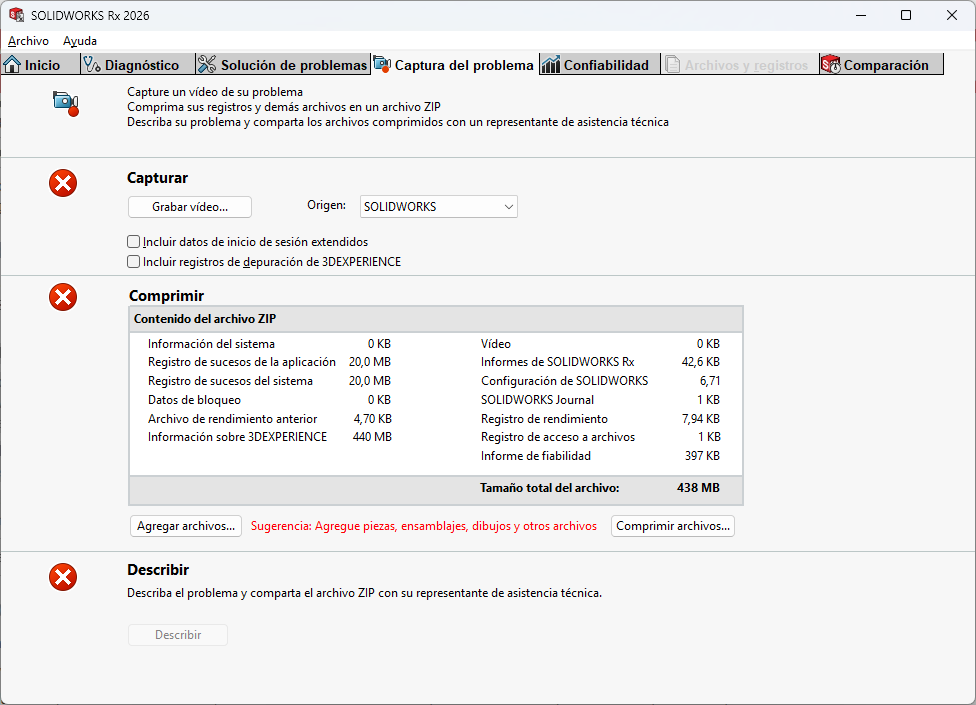Minimize the SOLIDWORKS Rx window
This screenshot has width=976, height=705.
click(861, 16)
